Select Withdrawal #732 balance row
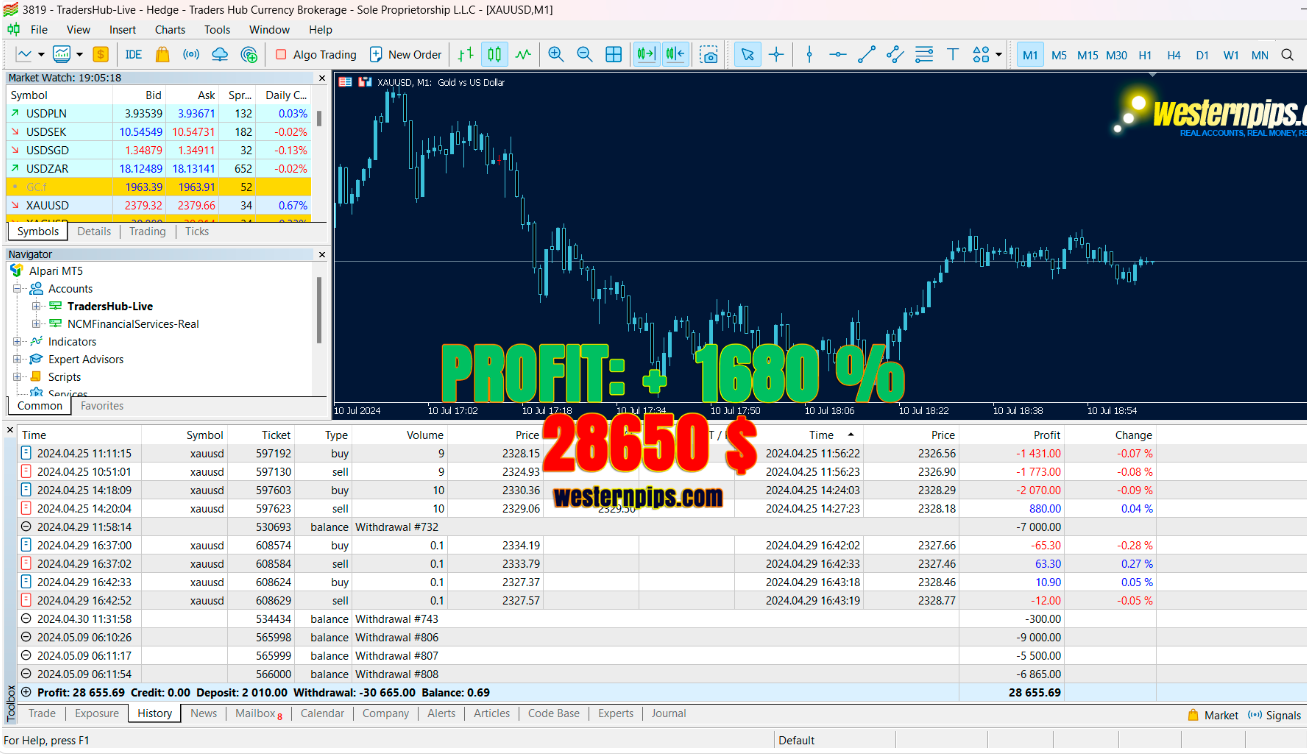The width and height of the screenshot is (1307, 756). (662, 527)
